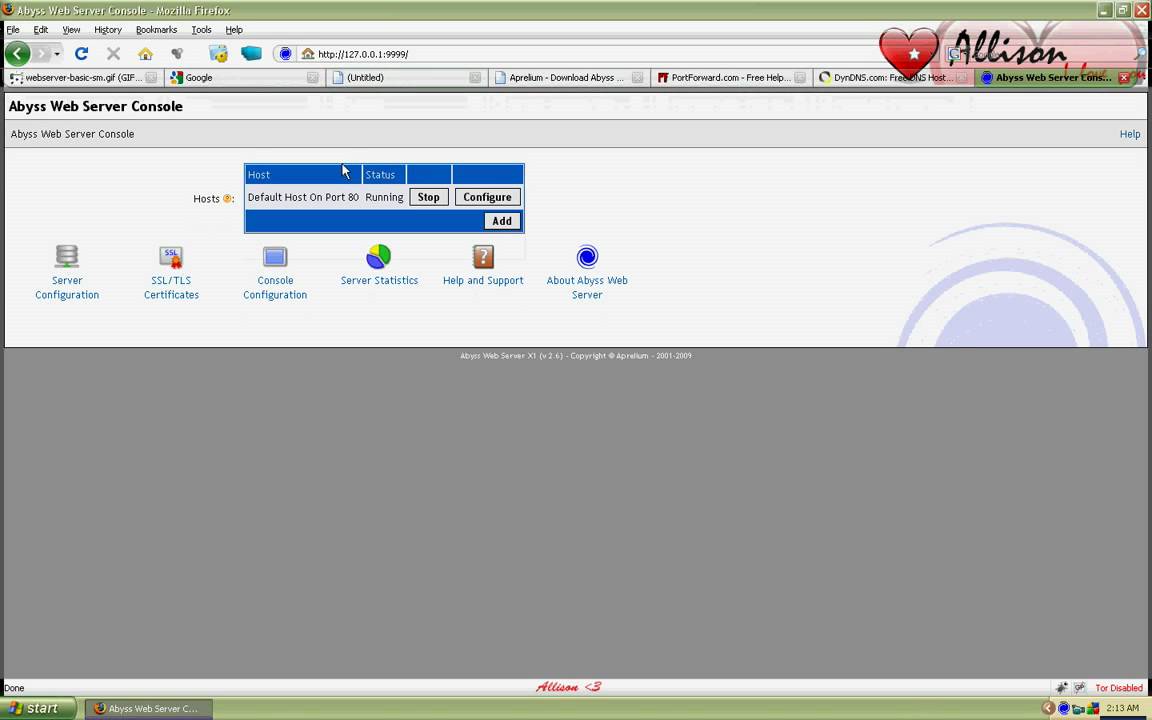Open the Tools menu
This screenshot has width=1152, height=720.
coord(201,29)
